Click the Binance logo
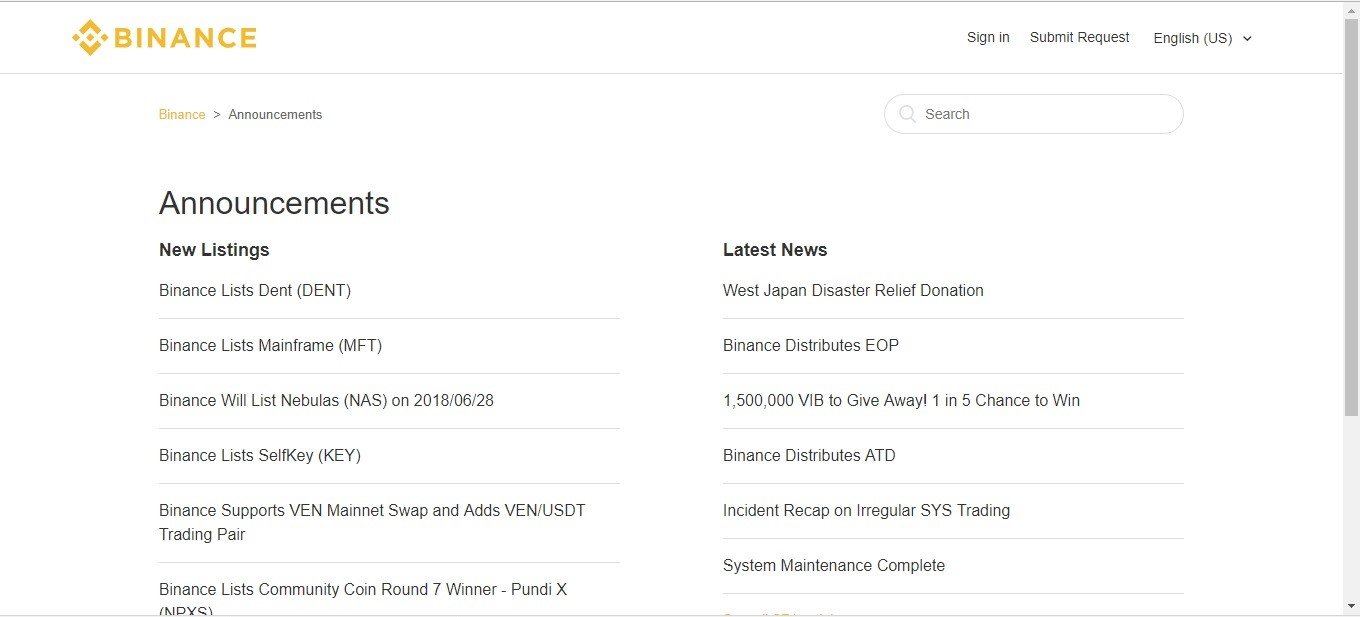1360x617 pixels. 164,38
